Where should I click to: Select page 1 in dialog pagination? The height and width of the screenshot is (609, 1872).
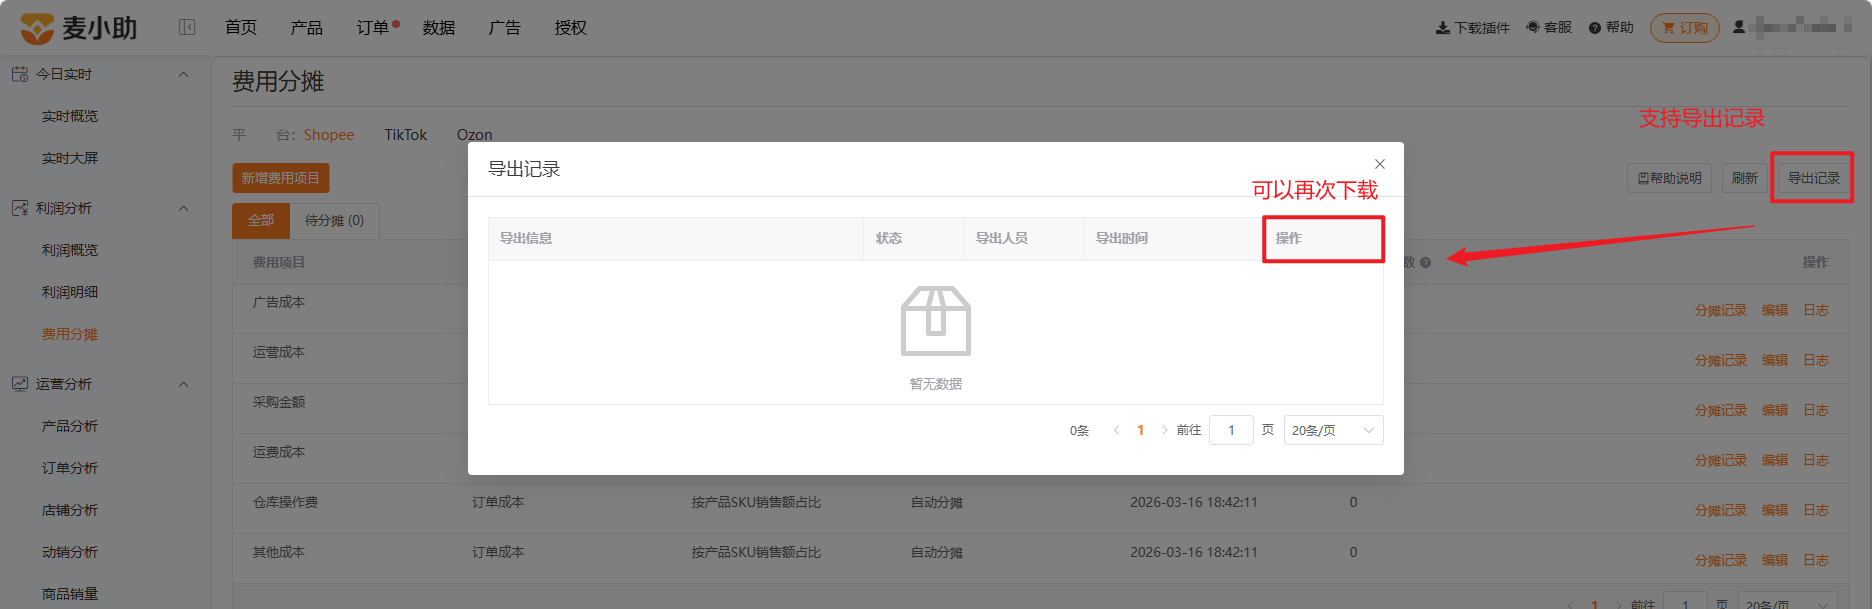tap(1140, 430)
